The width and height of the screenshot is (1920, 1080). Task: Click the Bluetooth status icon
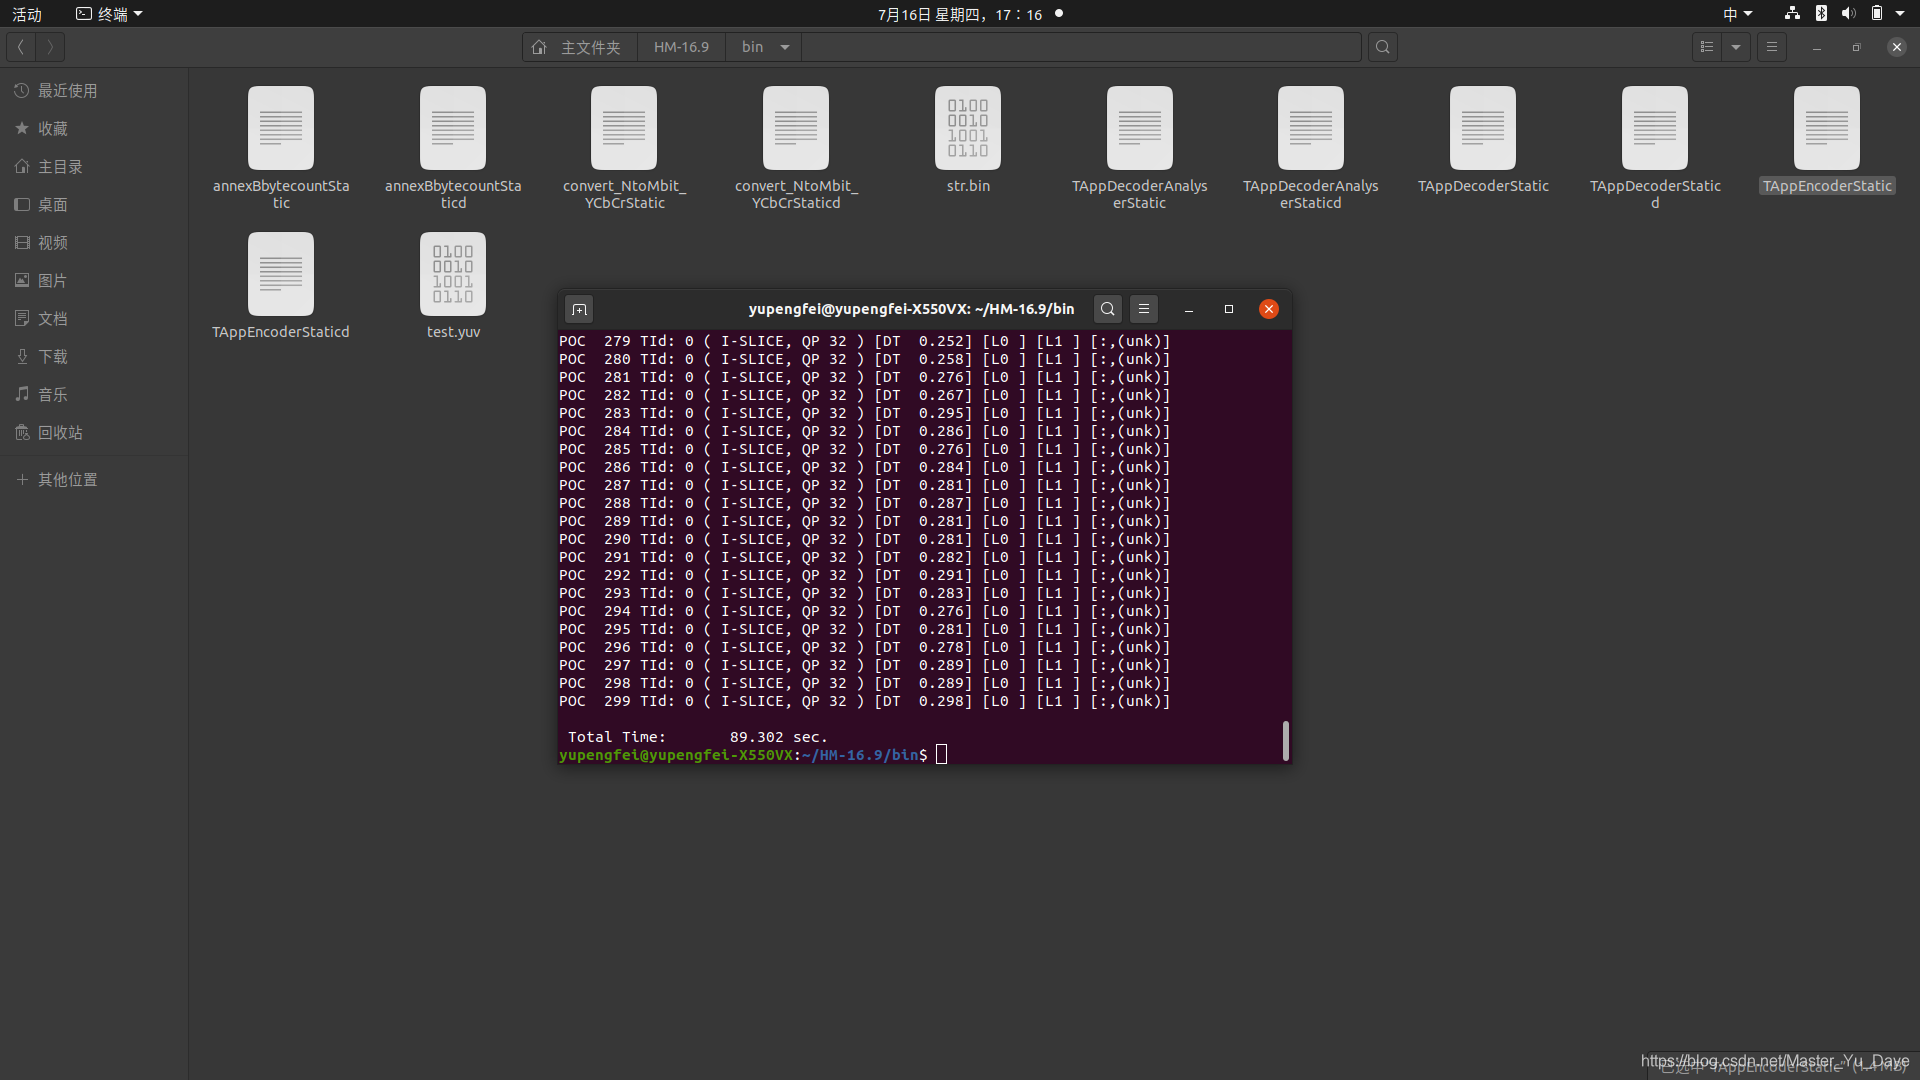(x=1821, y=14)
